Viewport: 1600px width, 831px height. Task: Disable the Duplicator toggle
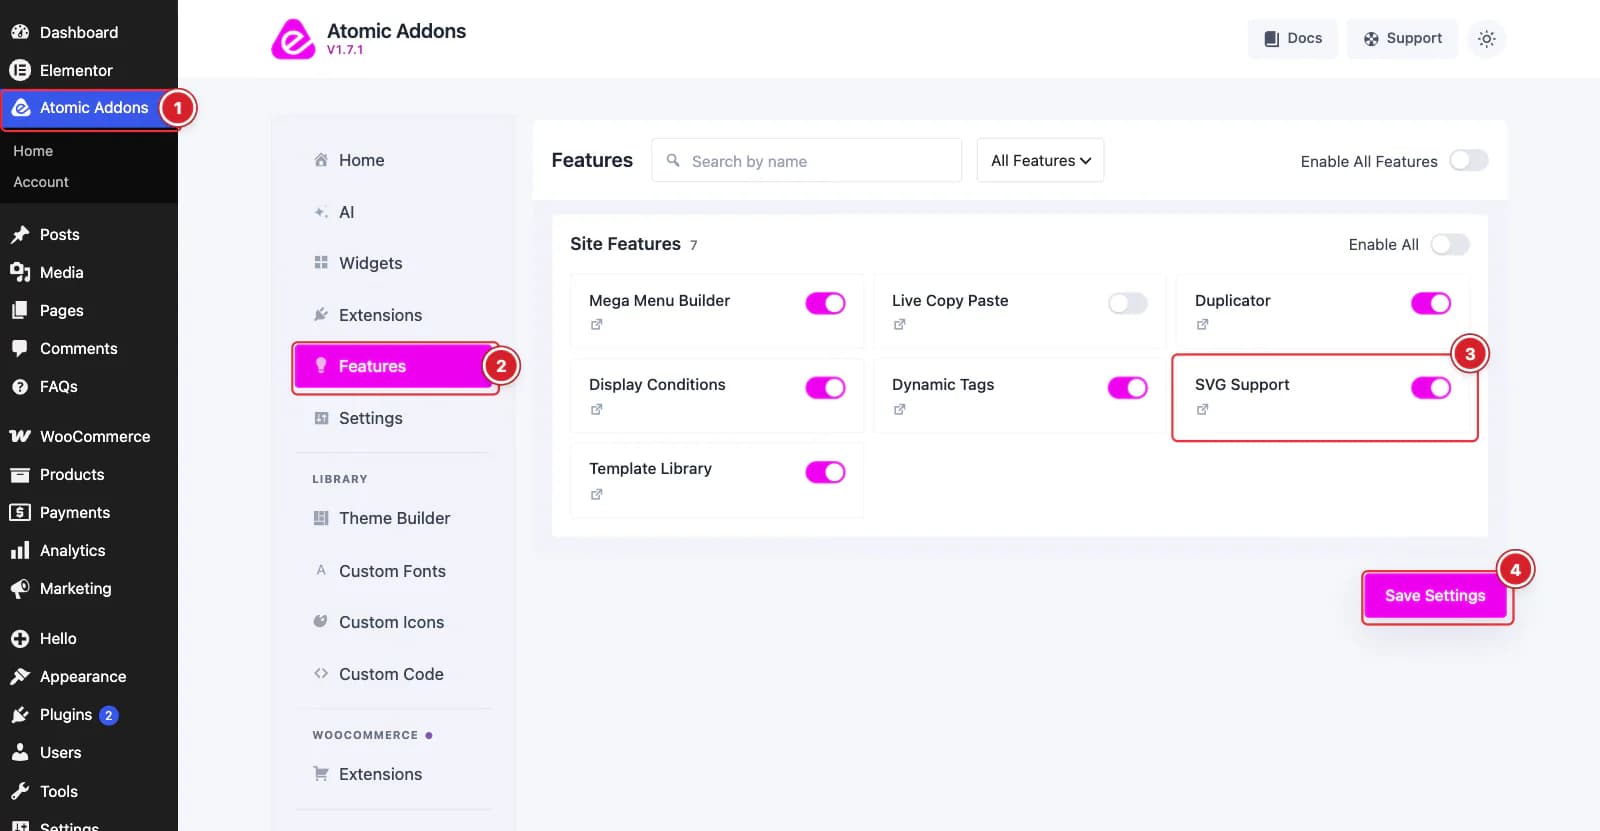click(x=1431, y=303)
